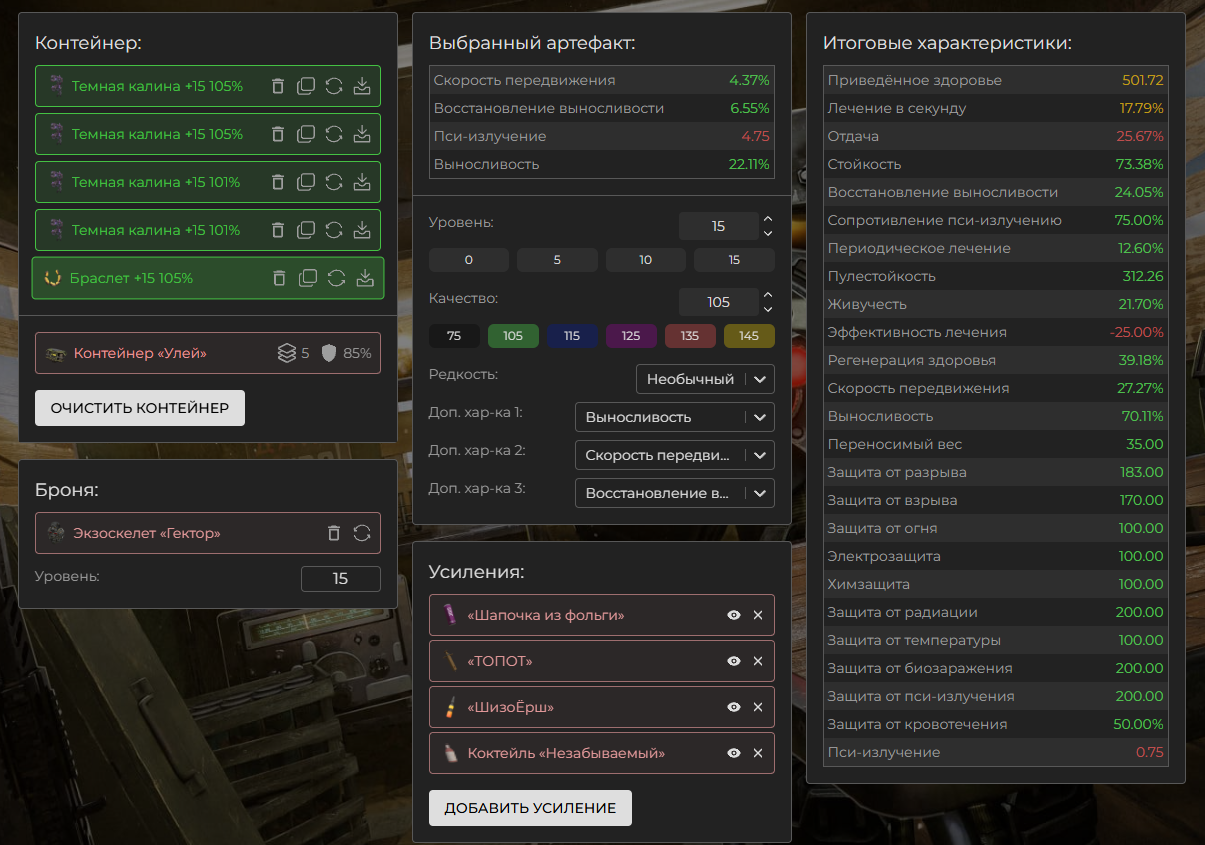Set artifact level preset to 5

point(557,260)
